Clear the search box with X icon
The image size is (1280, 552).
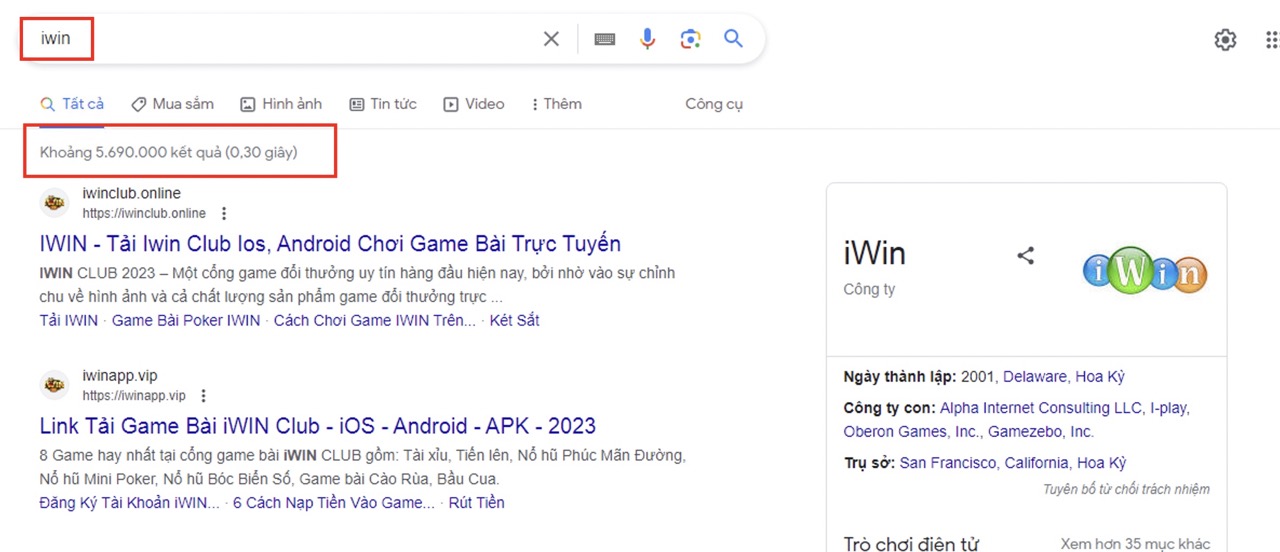click(551, 39)
